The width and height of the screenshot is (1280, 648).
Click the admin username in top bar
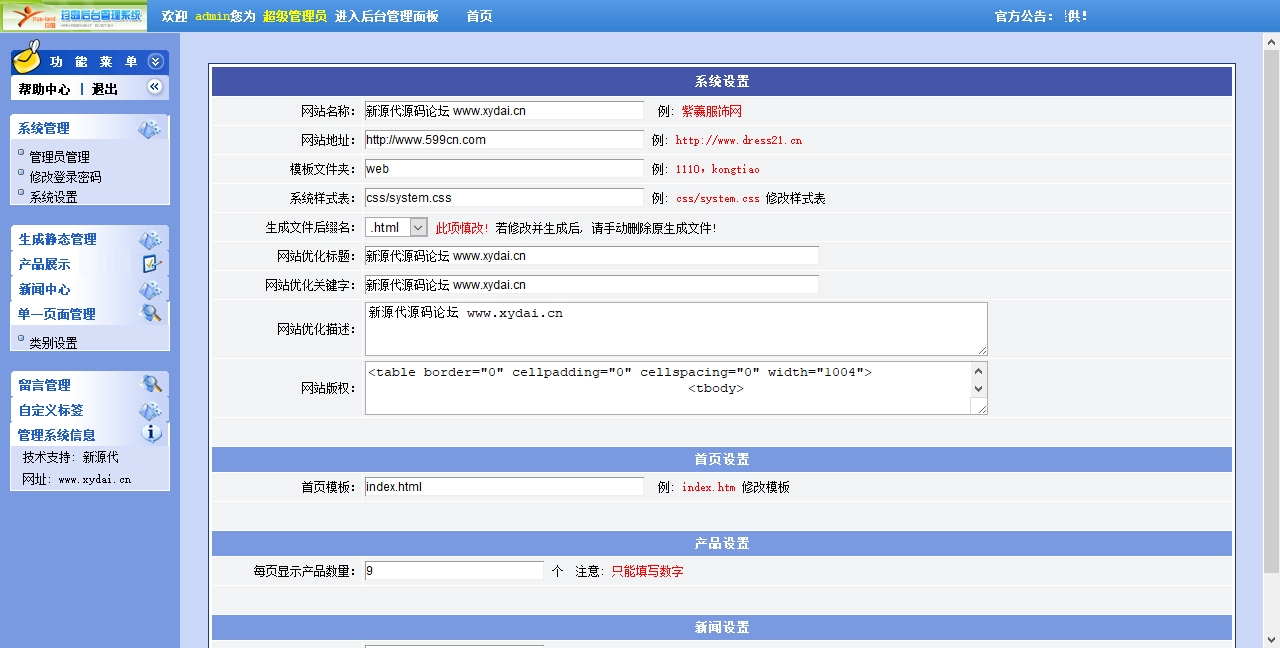point(212,17)
